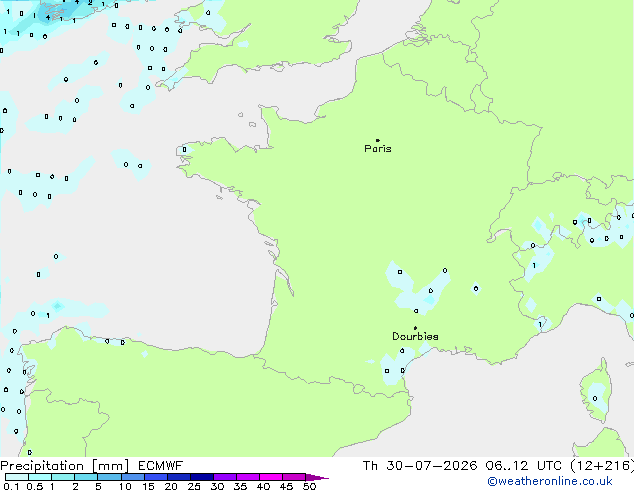Click the Paris city marker dot
This screenshot has height=490, width=634.
[x=378, y=140]
